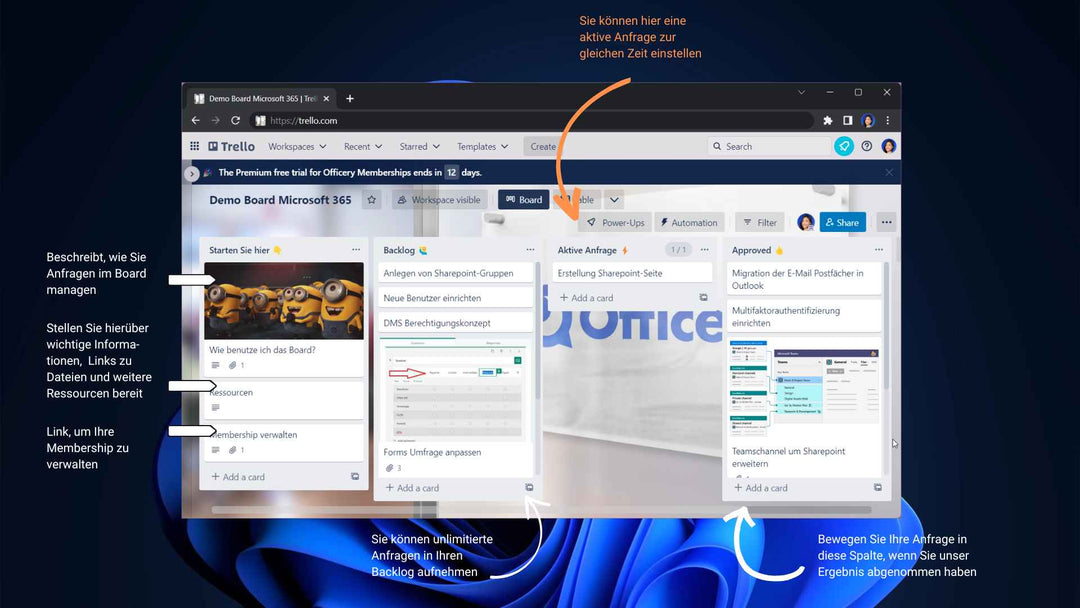The height and width of the screenshot is (608, 1080).
Task: Reload the trello.com page
Action: coord(236,120)
